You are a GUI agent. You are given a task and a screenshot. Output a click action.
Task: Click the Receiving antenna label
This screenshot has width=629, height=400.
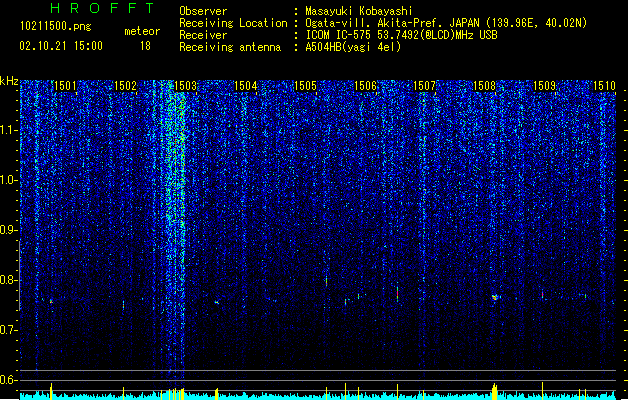[x=230, y=47]
